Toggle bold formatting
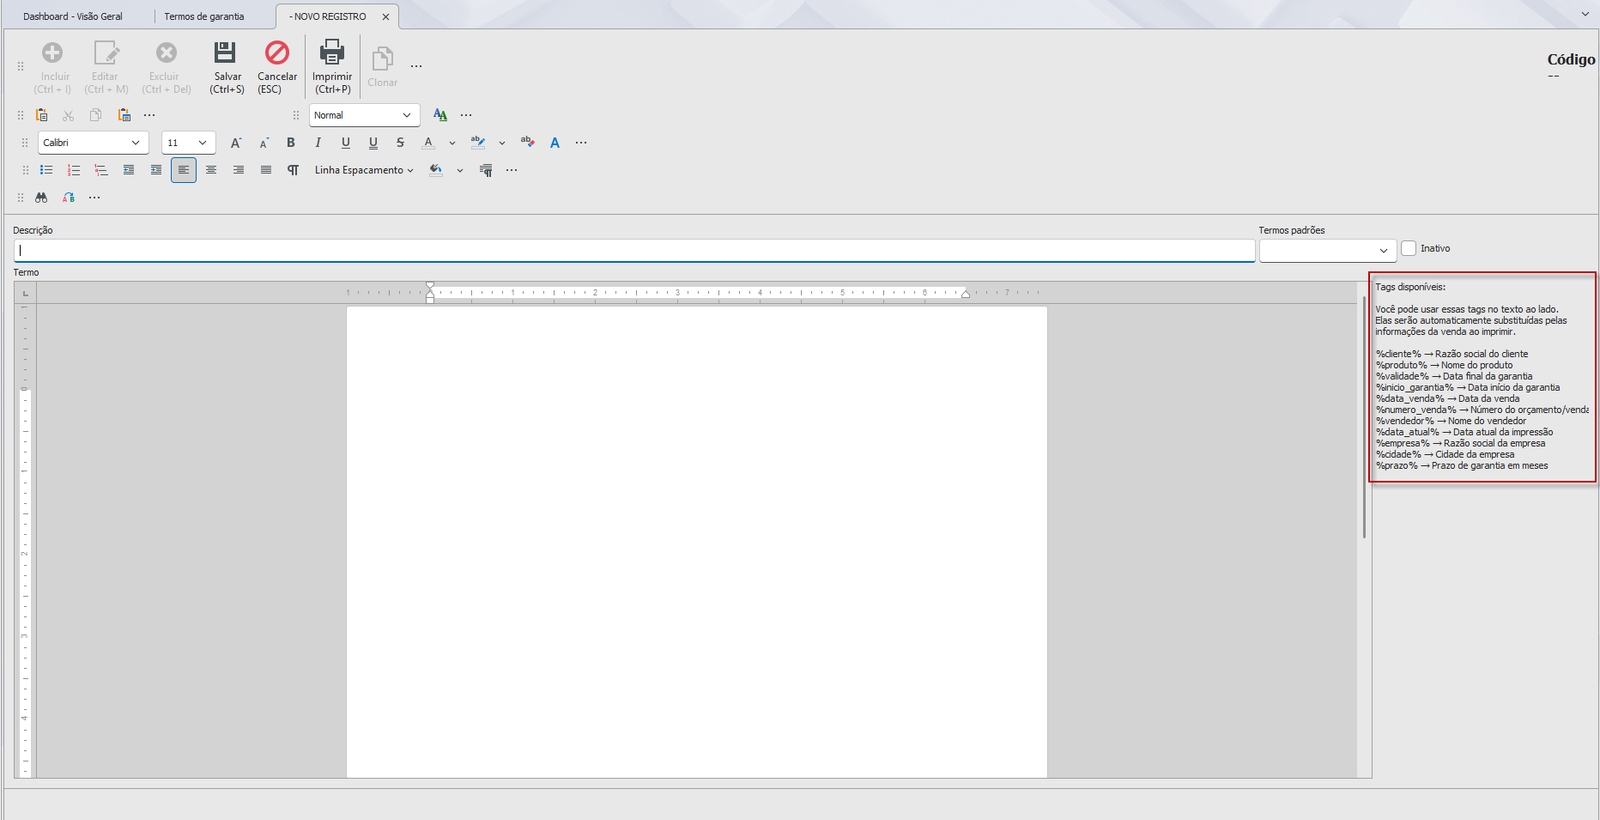The image size is (1600, 820). [x=291, y=143]
